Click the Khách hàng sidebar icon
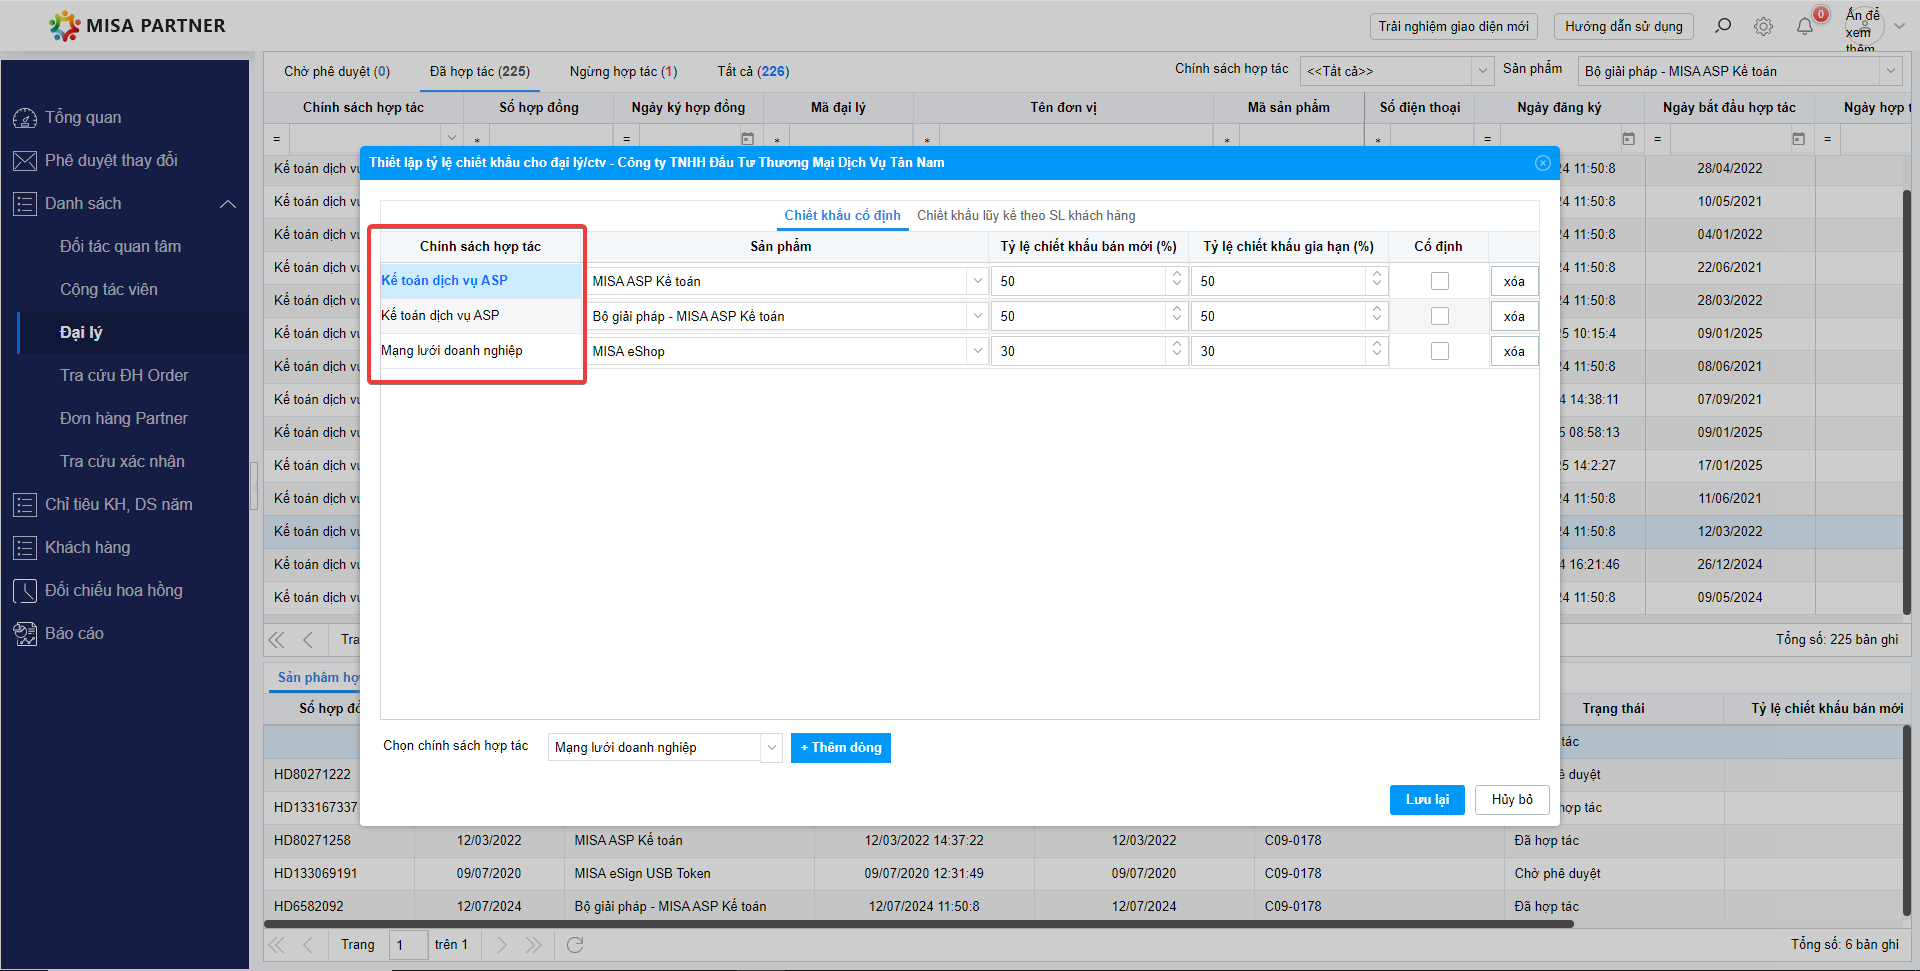This screenshot has height=971, width=1920. click(25, 548)
